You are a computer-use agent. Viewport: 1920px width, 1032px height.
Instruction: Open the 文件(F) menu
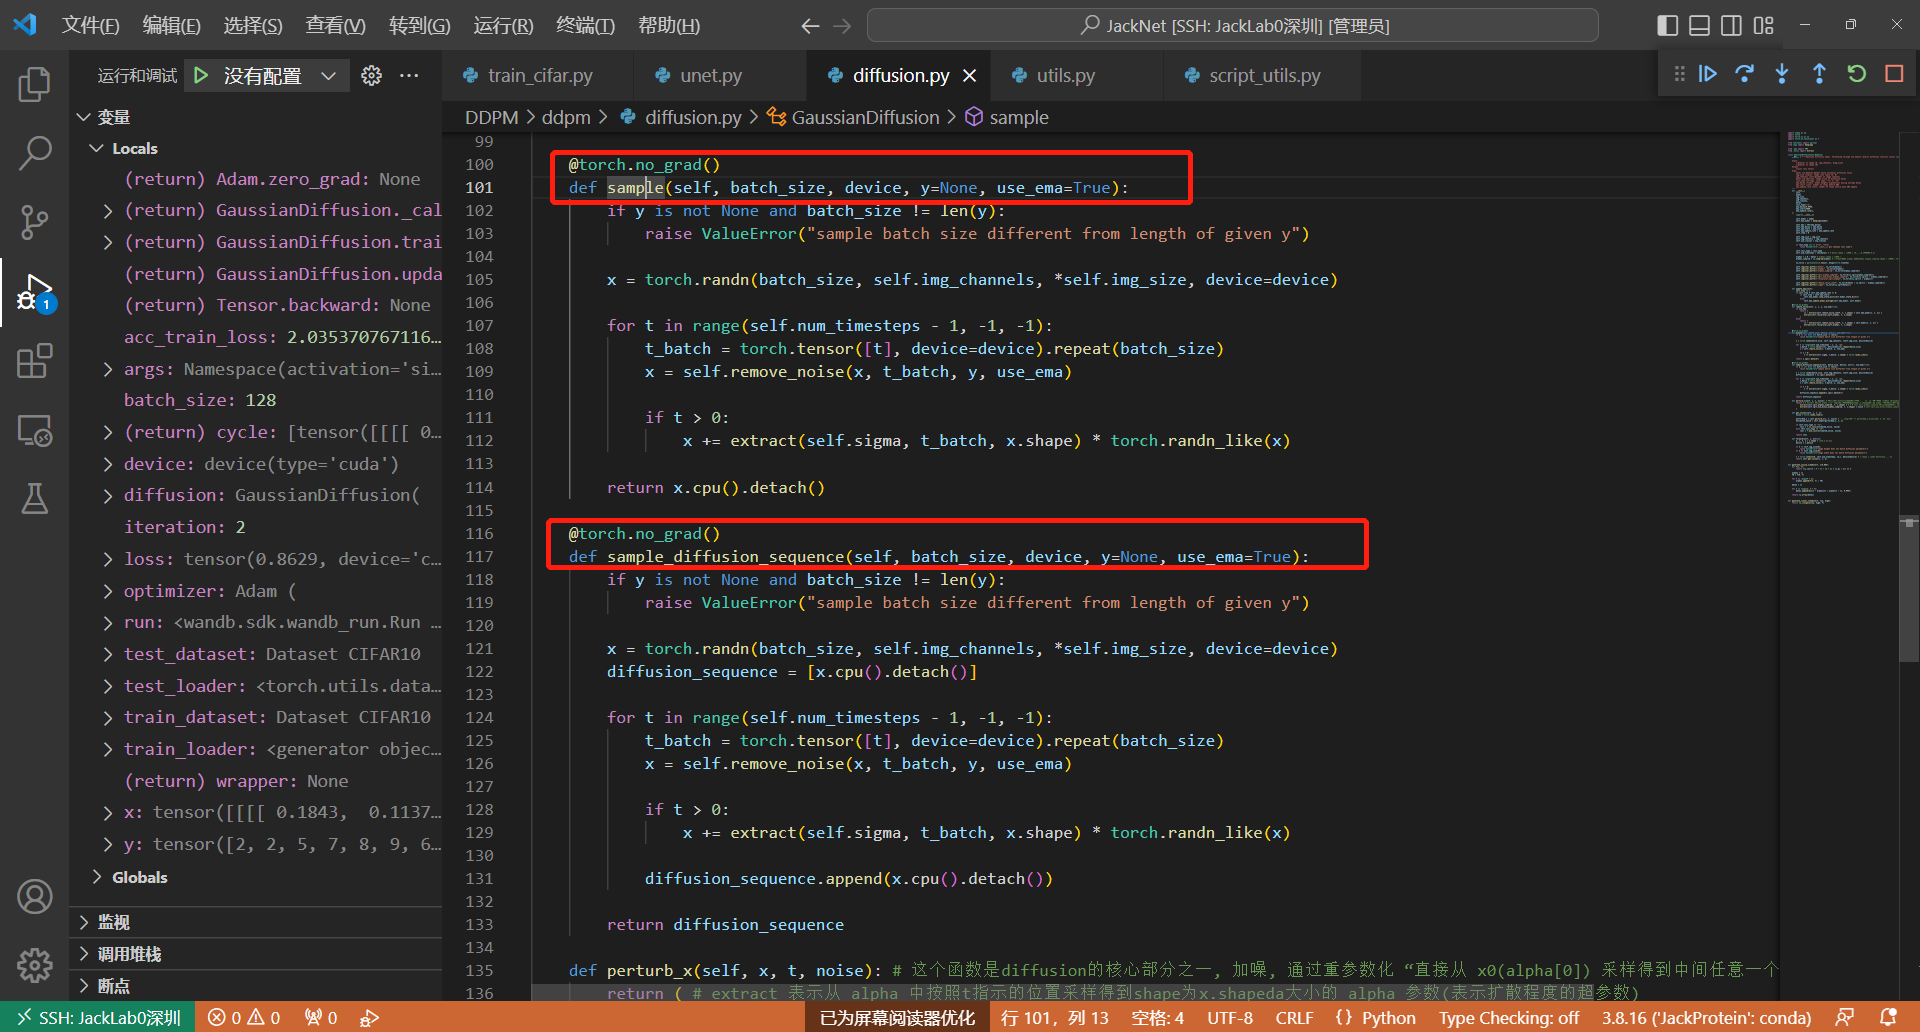coord(90,26)
